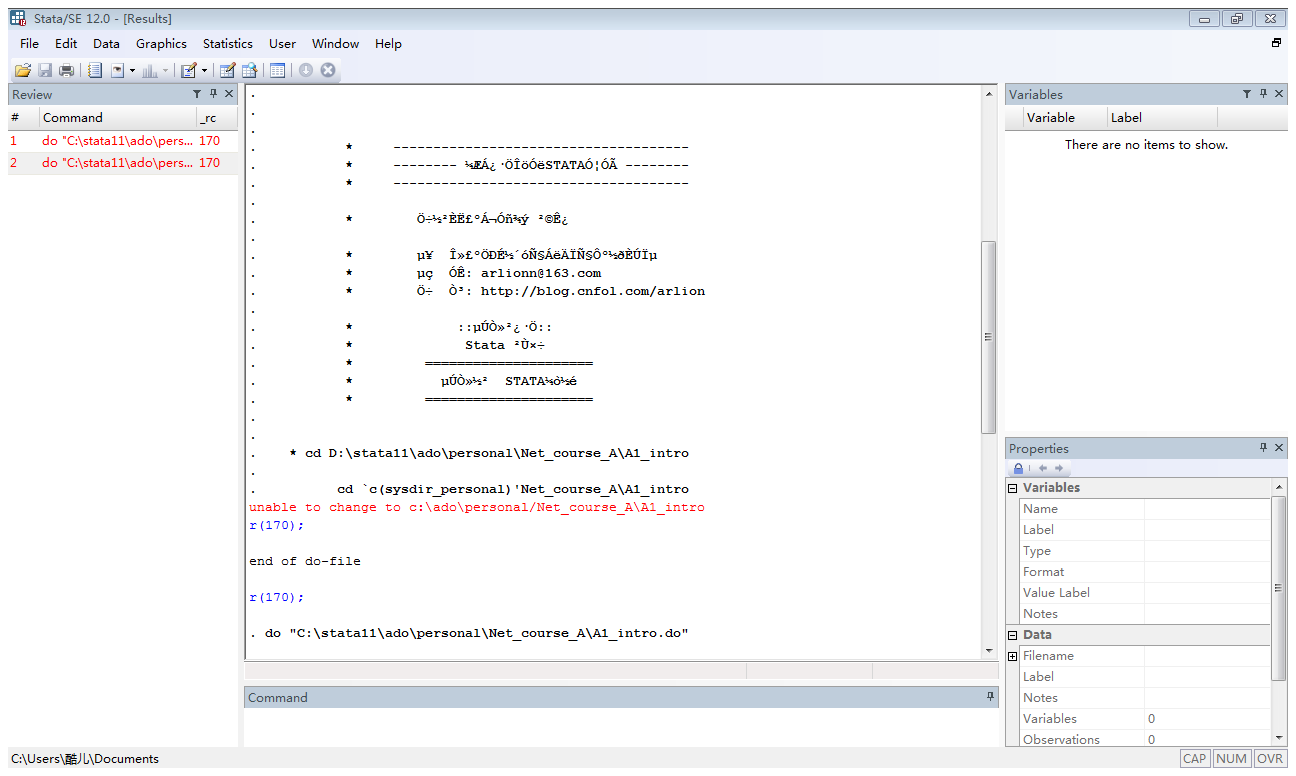Open the User menu
Screen dimensions: 1296x776
[x=282, y=43]
